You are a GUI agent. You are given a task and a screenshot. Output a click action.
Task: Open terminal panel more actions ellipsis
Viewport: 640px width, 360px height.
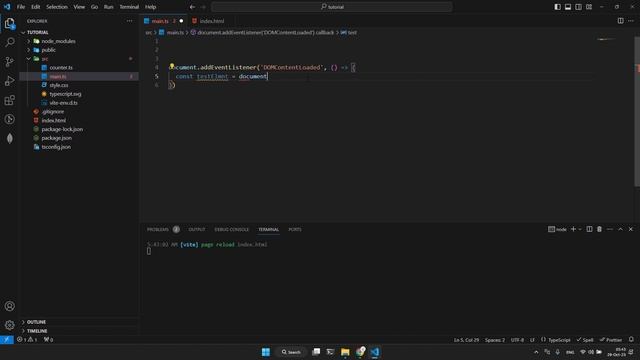(610, 229)
